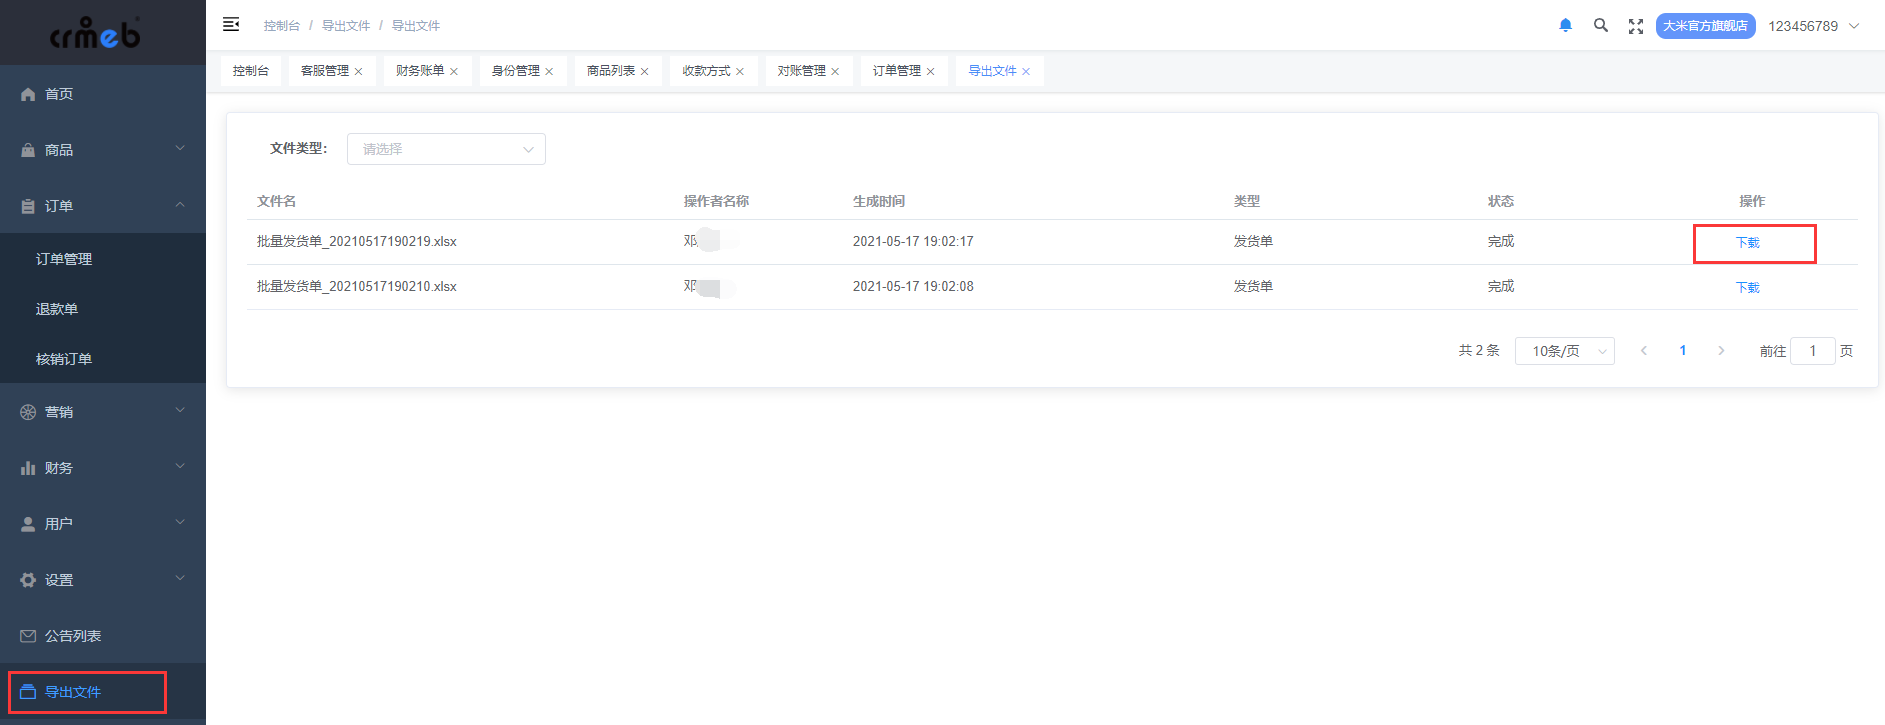Image resolution: width=1885 pixels, height=725 pixels.
Task: Close the 客服管理 tab
Action: pyautogui.click(x=359, y=72)
